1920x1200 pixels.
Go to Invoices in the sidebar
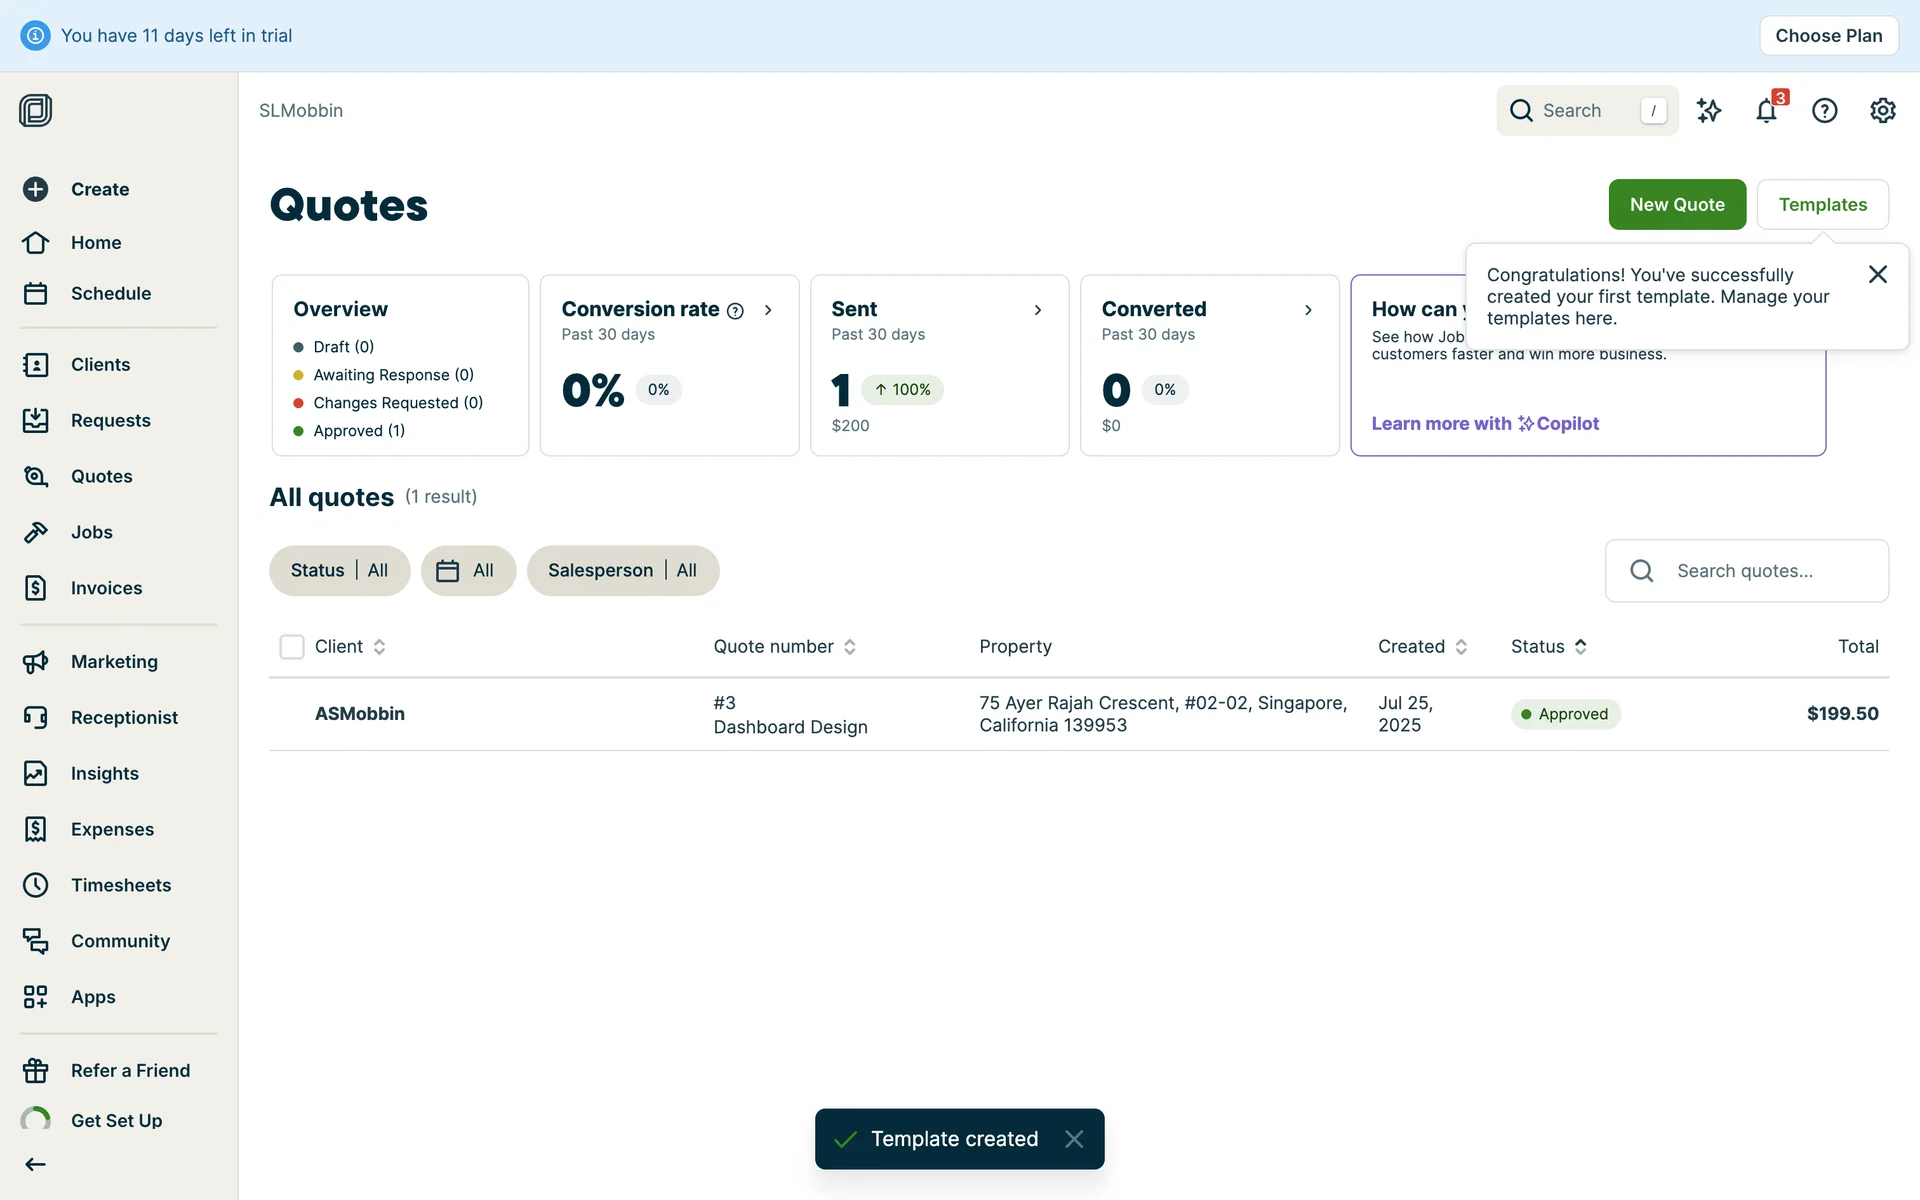pyautogui.click(x=106, y=588)
